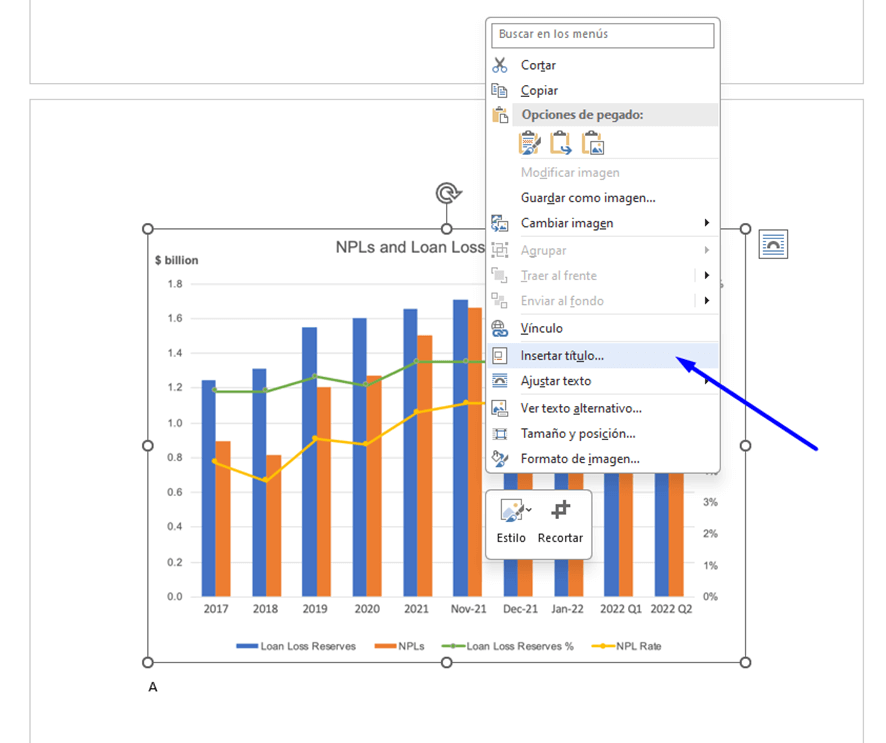The width and height of the screenshot is (886, 743).
Task: Click the top-left resize handle of chart
Action: click(x=148, y=229)
